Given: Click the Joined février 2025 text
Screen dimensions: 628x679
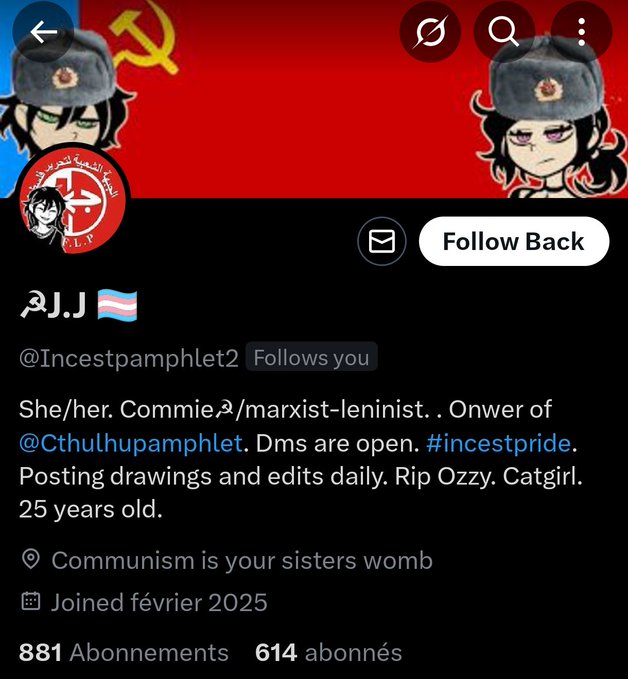Looking at the screenshot, I should pyautogui.click(x=159, y=602).
